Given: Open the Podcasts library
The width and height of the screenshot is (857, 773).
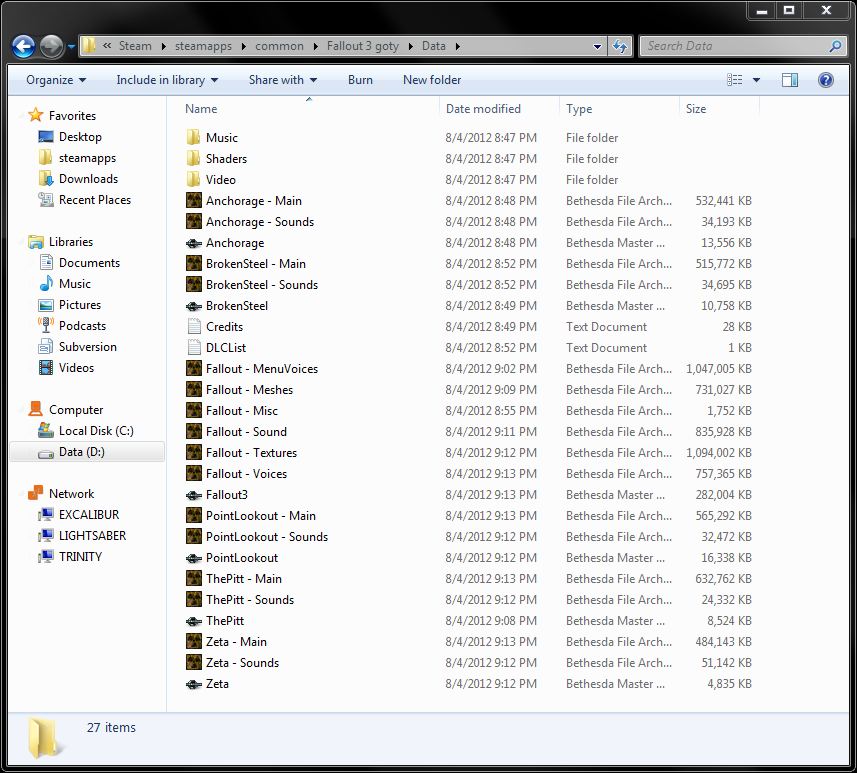Looking at the screenshot, I should point(82,326).
